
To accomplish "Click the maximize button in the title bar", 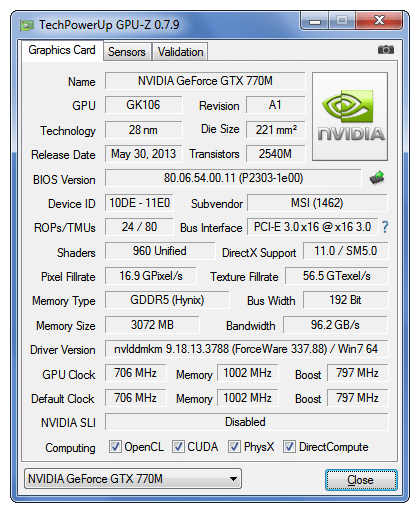I will tap(342, 21).
